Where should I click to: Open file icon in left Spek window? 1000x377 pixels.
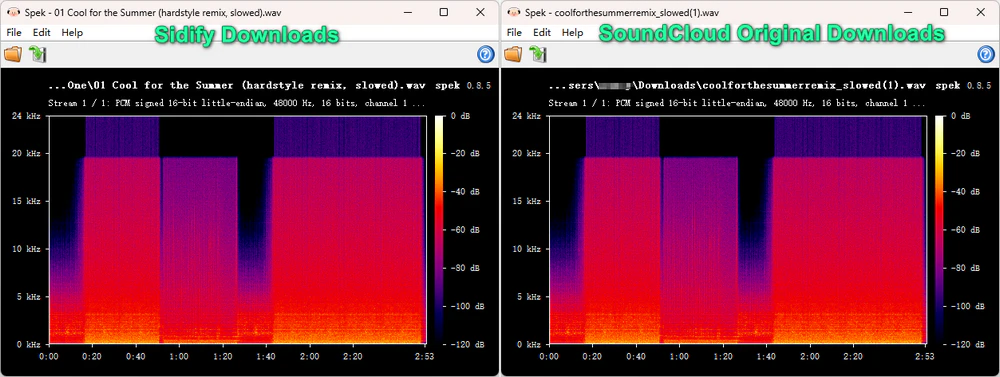pos(13,54)
